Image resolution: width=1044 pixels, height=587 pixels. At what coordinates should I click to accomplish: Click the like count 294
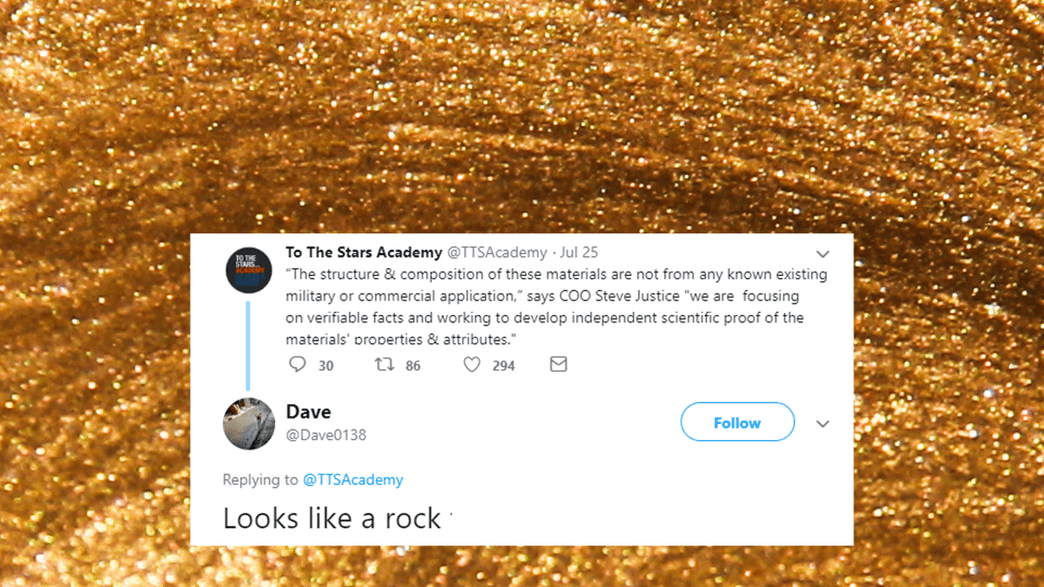pyautogui.click(x=503, y=366)
